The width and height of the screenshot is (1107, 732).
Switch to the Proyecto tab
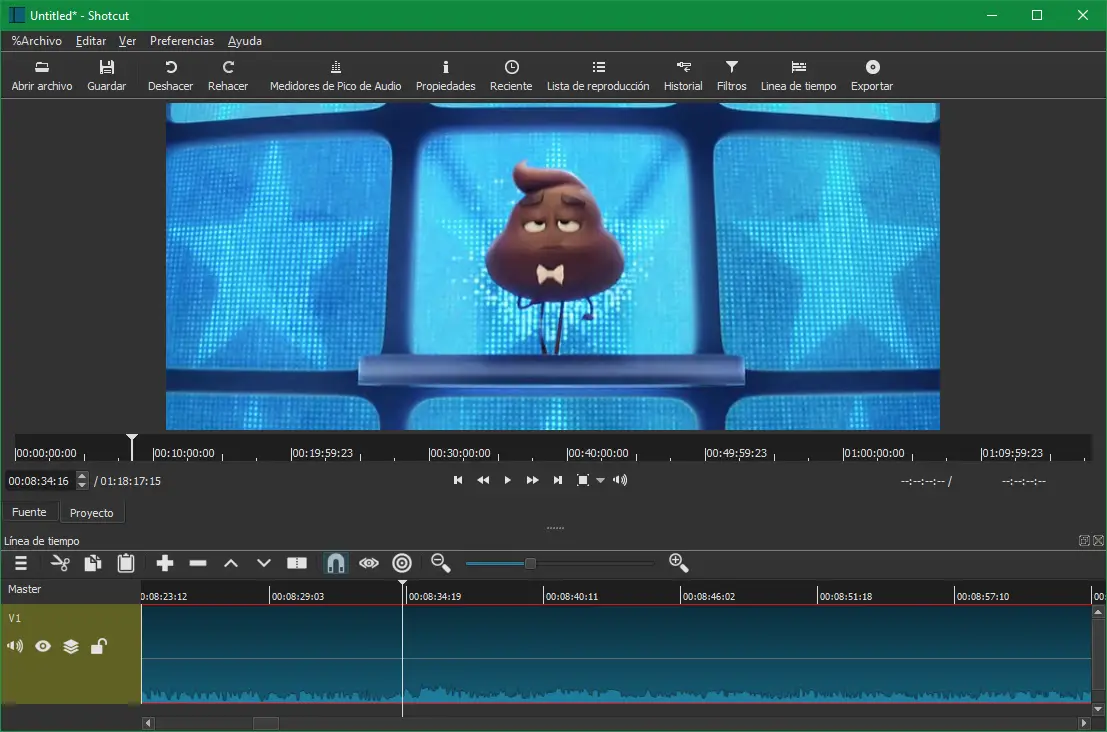pyautogui.click(x=92, y=513)
